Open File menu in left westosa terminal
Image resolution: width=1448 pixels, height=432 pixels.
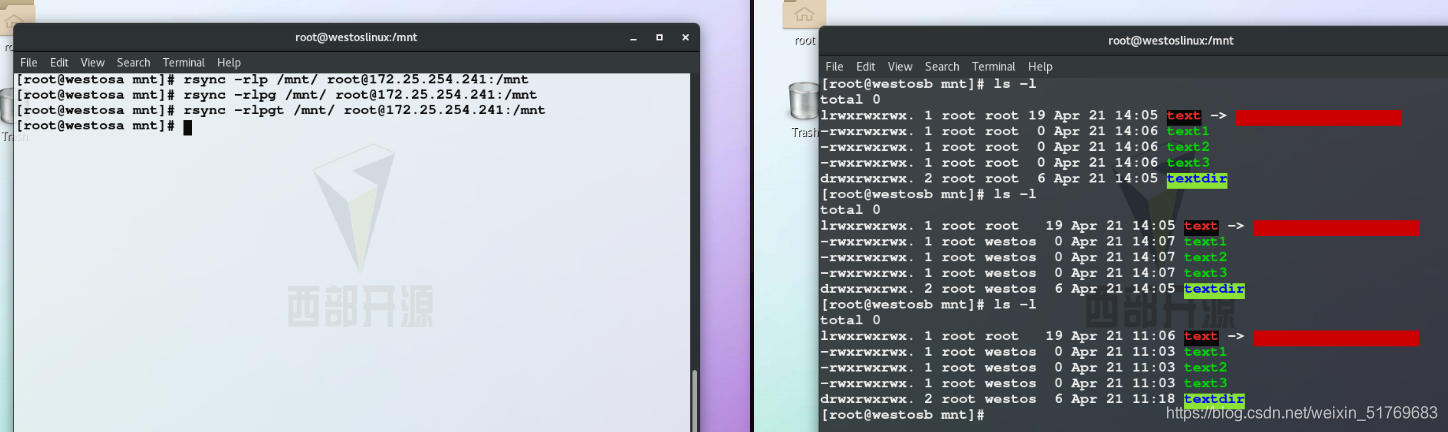29,62
